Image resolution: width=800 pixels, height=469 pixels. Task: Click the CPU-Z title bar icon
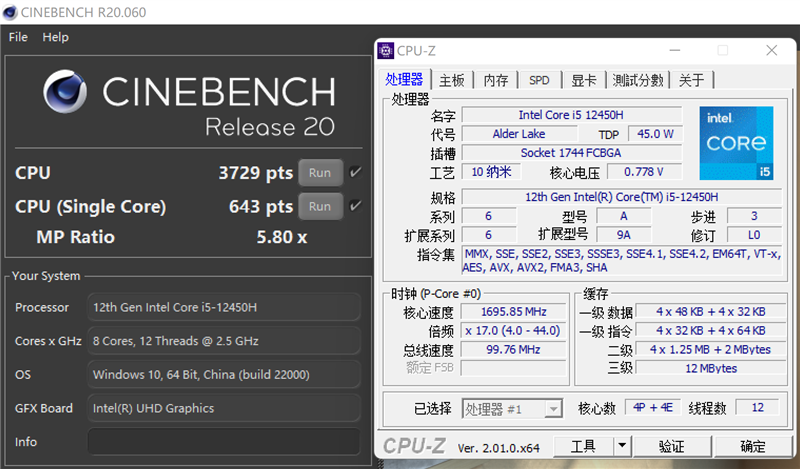[x=385, y=50]
